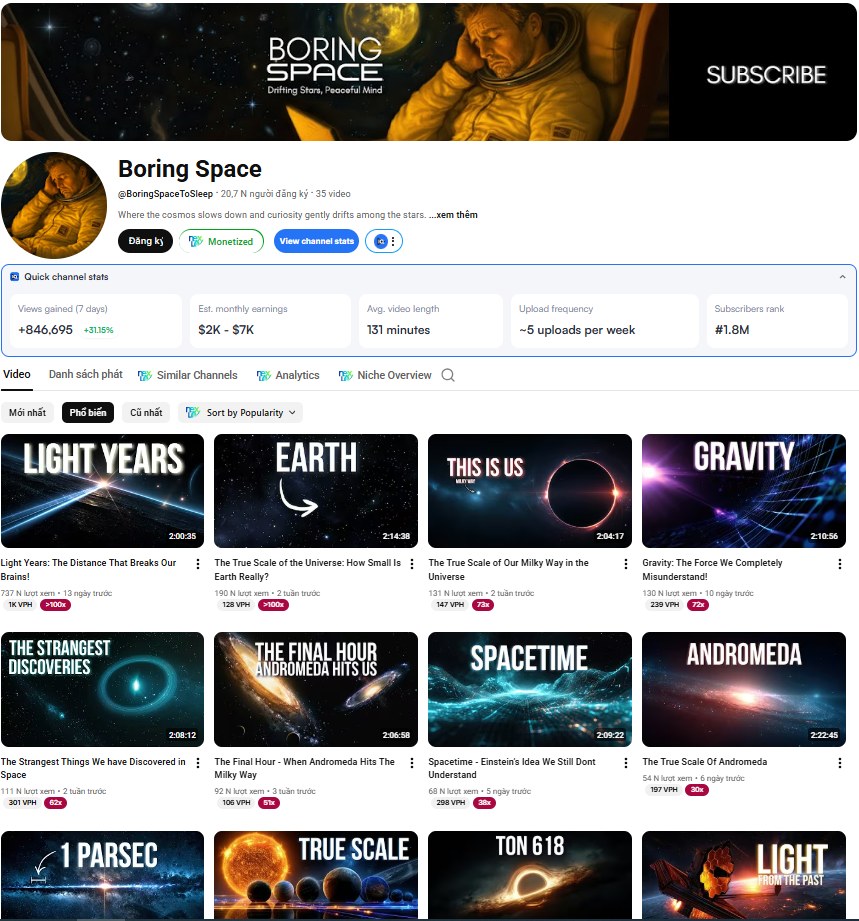This screenshot has height=921, width=859.
Task: Click the three-dot menu next to blue extension icon
Action: (393, 241)
